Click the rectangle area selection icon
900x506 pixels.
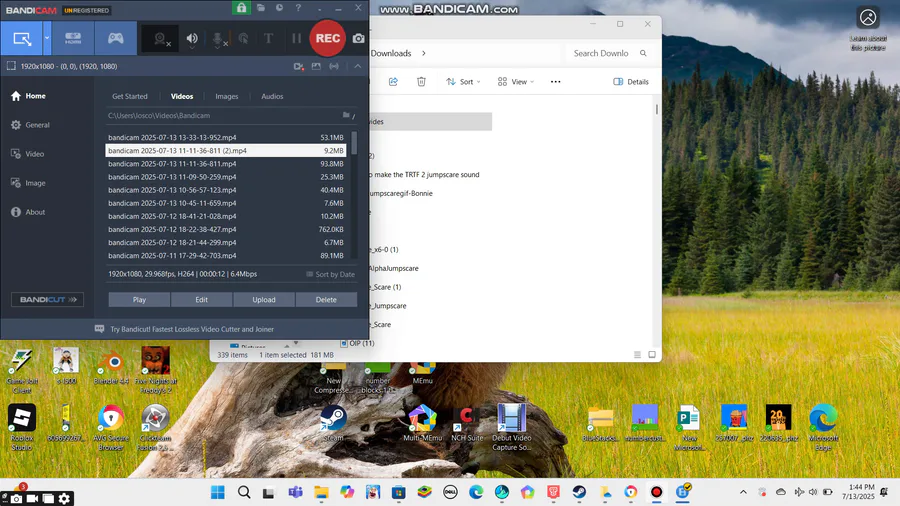tap(11, 66)
